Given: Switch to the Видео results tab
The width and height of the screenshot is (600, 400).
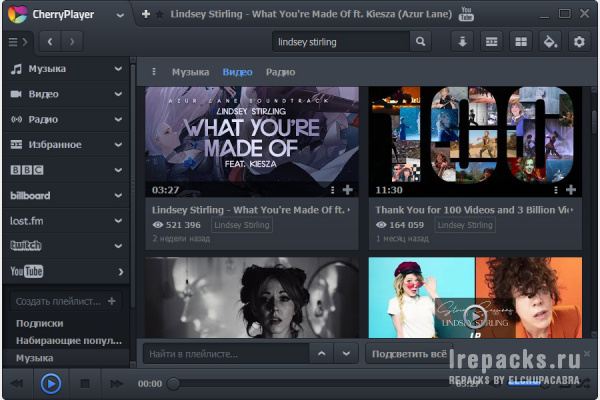Looking at the screenshot, I should [x=237, y=72].
